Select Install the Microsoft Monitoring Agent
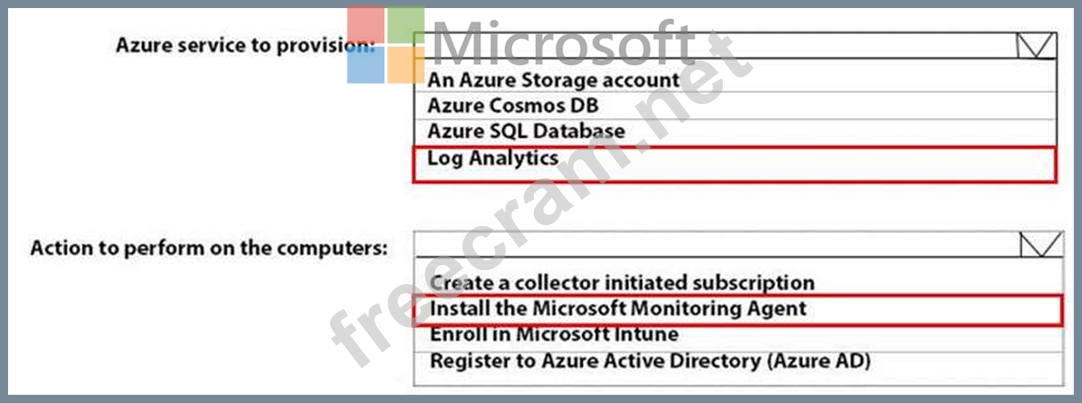The image size is (1082, 403). tap(738, 308)
